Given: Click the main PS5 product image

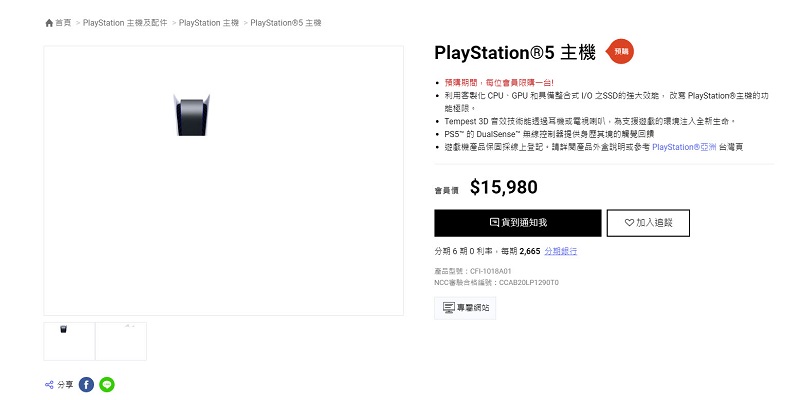Looking at the screenshot, I should [190, 115].
